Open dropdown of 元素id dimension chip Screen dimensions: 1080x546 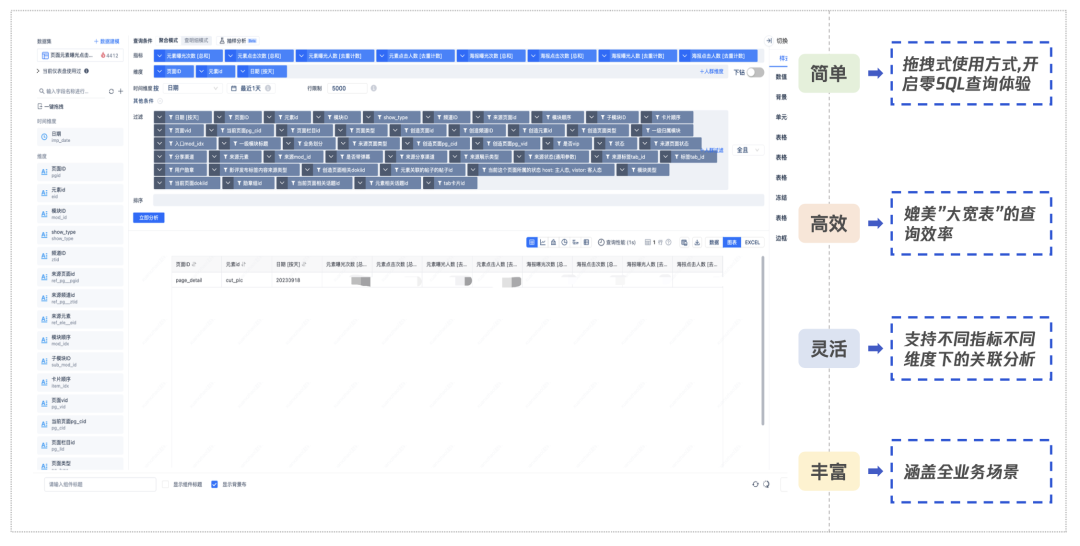click(201, 72)
